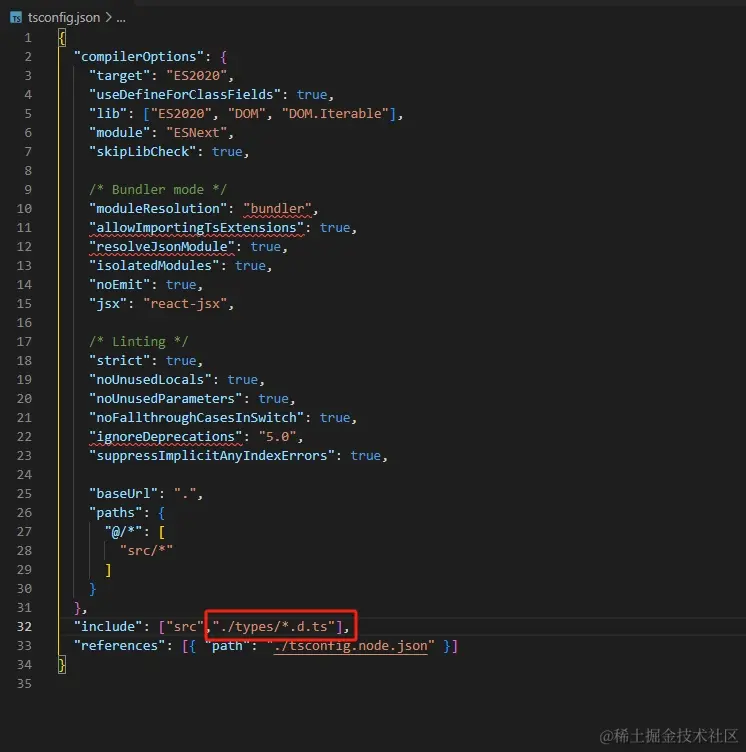Click the "DOM.Iterable" lib entry
This screenshot has width=746, height=752.
[335, 114]
